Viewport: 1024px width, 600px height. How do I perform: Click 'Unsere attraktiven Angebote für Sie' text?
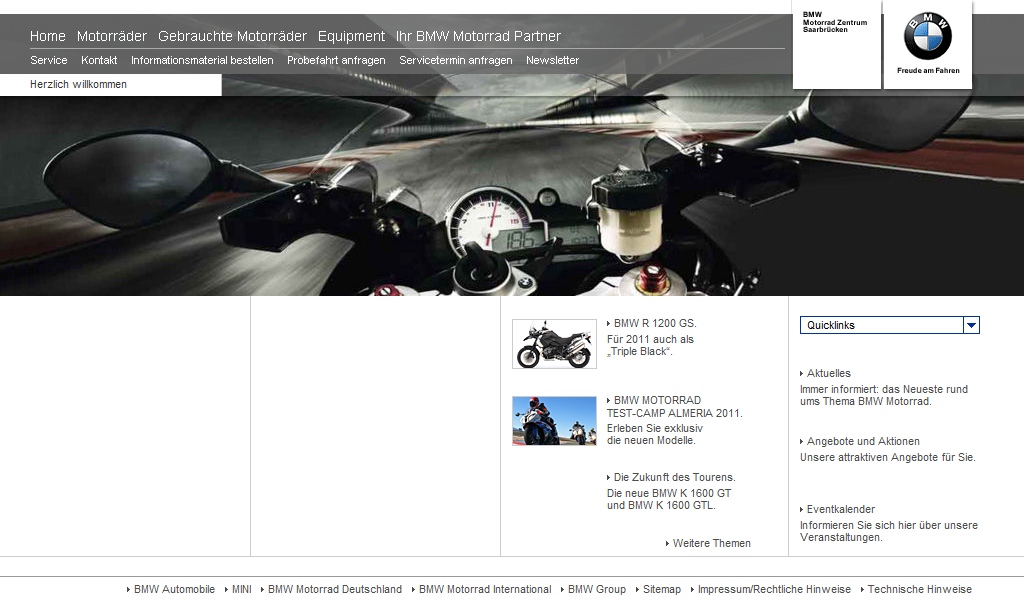pos(888,457)
